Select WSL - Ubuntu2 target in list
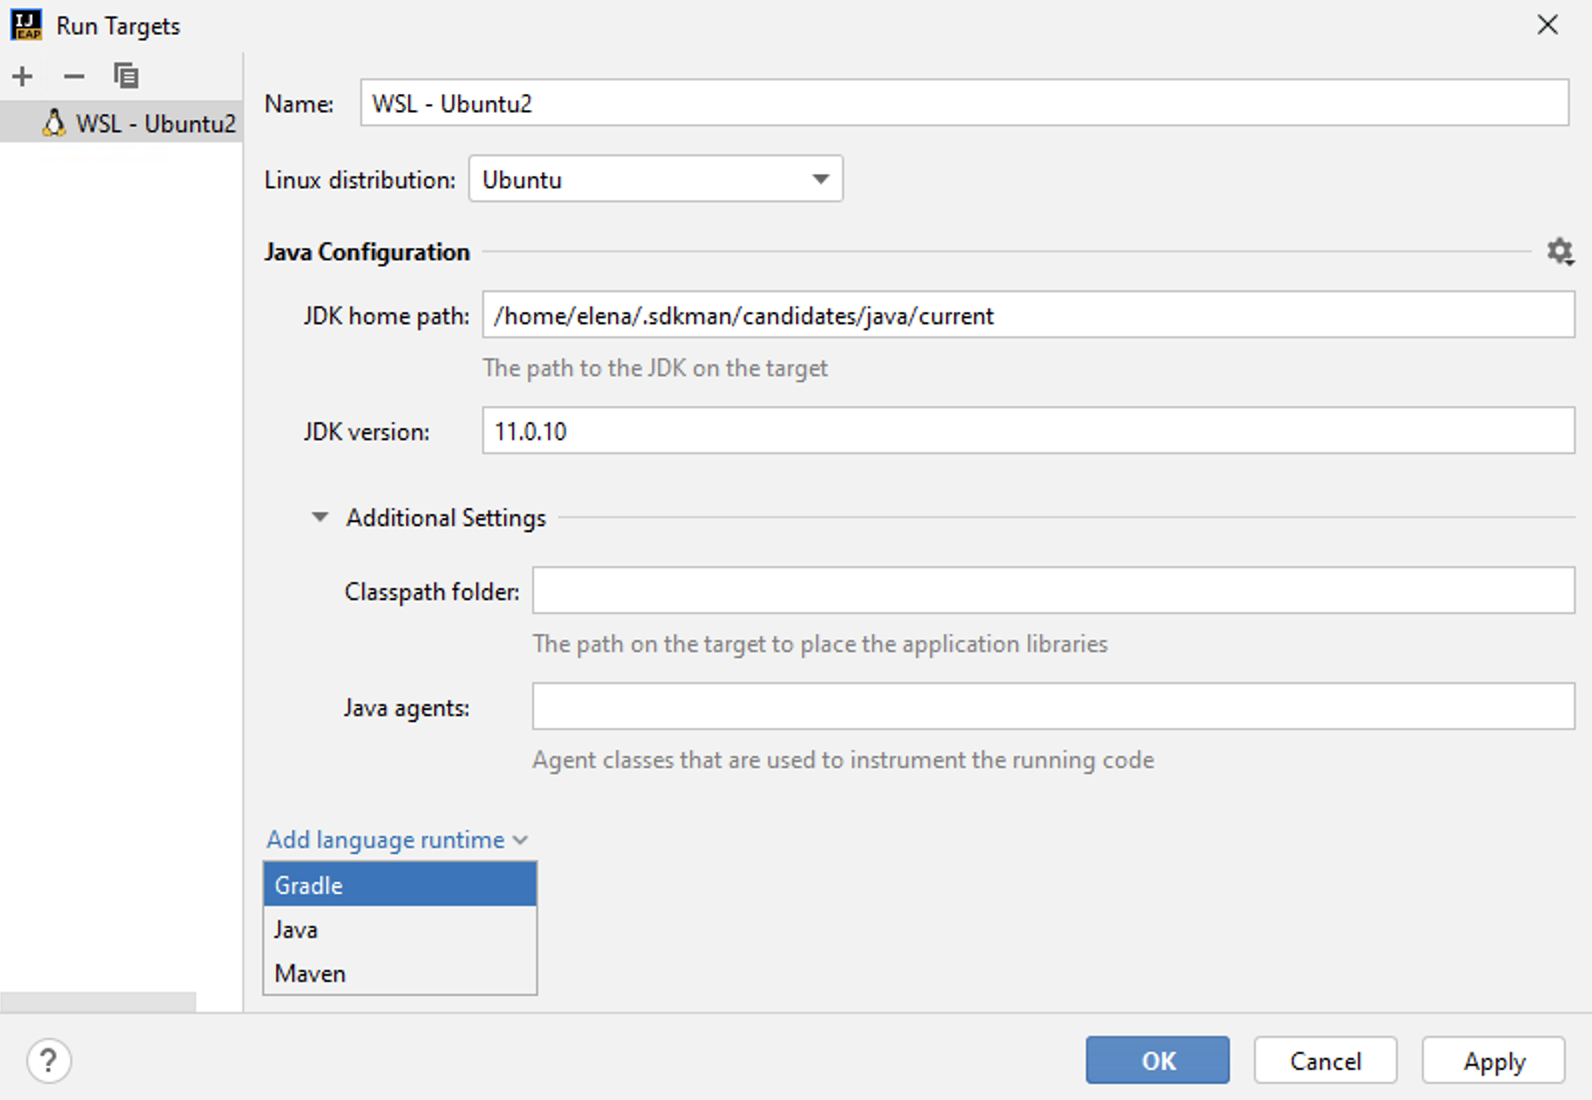Image resolution: width=1592 pixels, height=1100 pixels. 121,123
